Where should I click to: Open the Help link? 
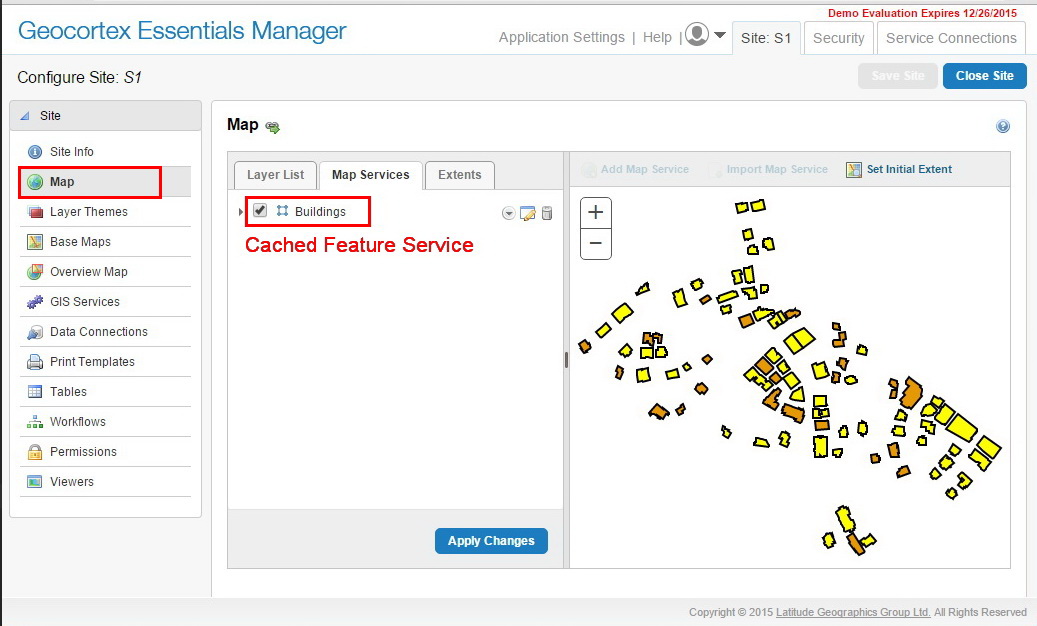click(657, 38)
